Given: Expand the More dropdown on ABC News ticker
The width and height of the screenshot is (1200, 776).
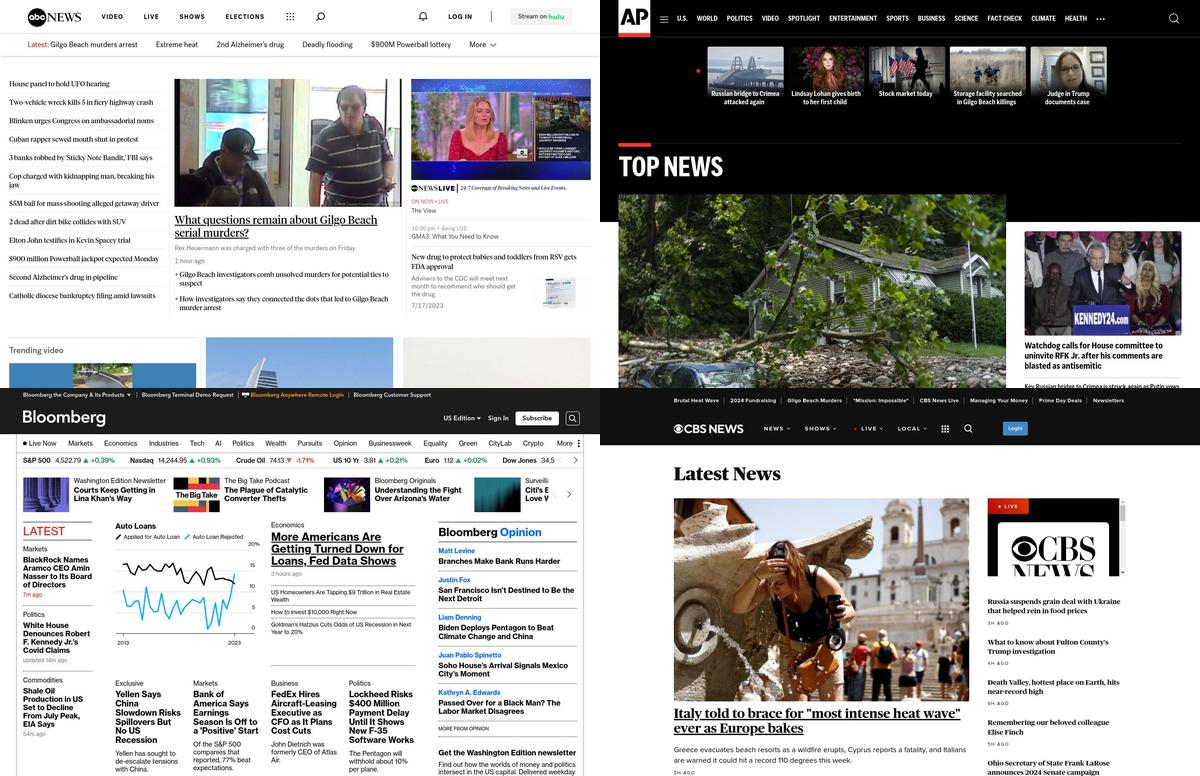Looking at the screenshot, I should tap(482, 45).
